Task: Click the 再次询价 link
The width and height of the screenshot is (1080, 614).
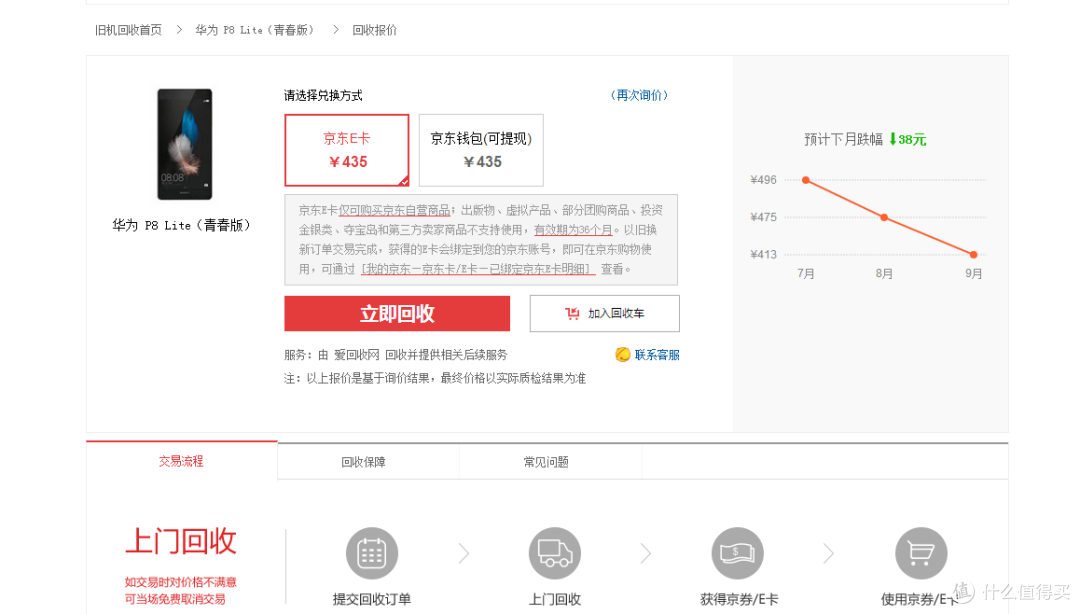Action: [640, 95]
